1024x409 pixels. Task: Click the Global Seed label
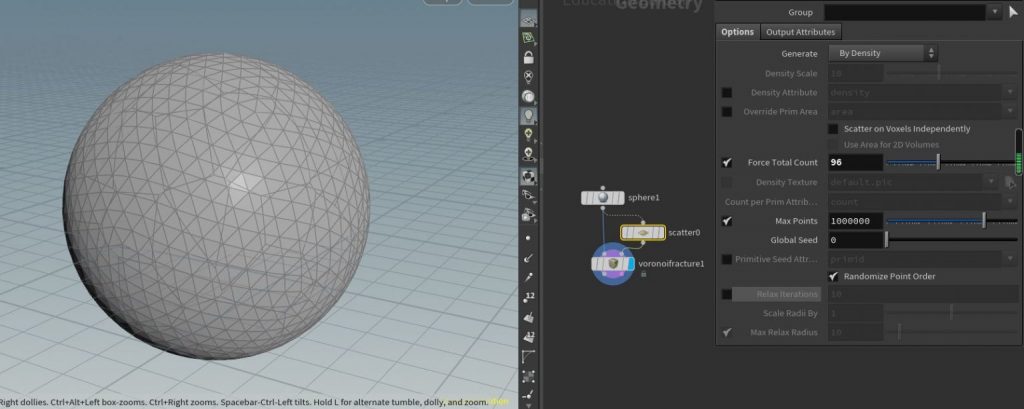[793, 240]
